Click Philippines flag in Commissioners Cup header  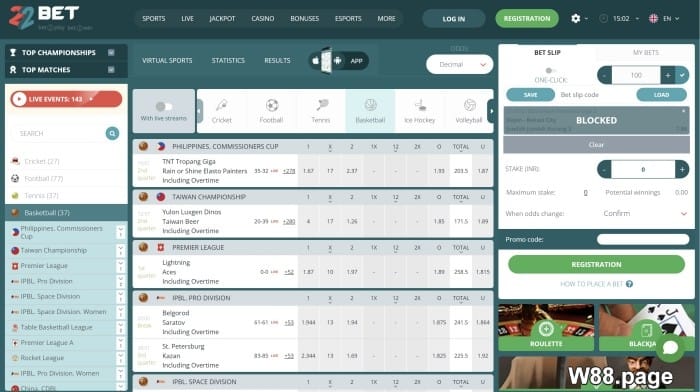[x=161, y=146]
